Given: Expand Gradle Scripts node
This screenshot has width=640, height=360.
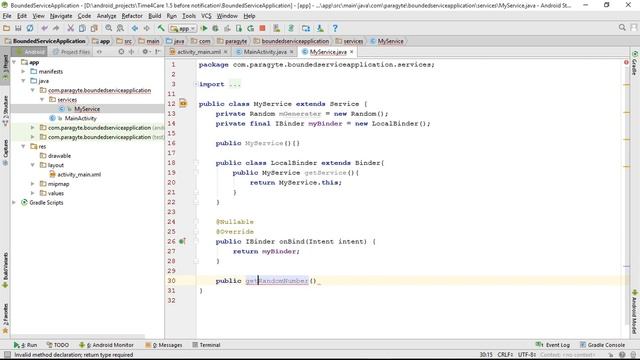Looking at the screenshot, I should pos(15,202).
